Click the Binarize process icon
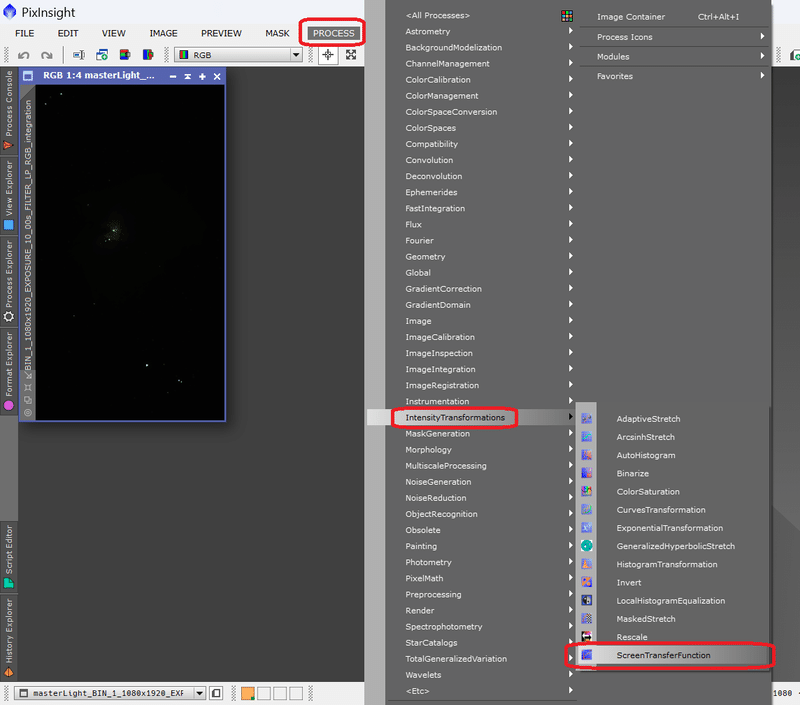The width and height of the screenshot is (800, 705). pyautogui.click(x=587, y=473)
